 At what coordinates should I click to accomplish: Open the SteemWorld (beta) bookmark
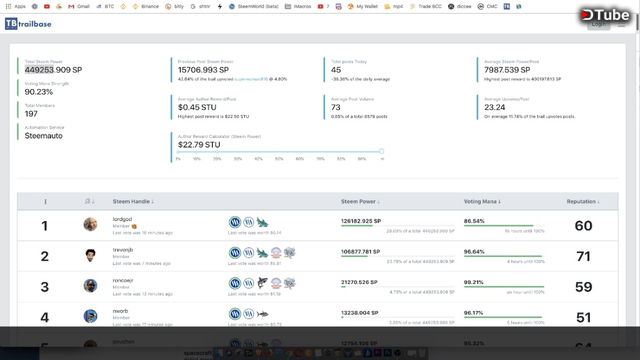click(253, 7)
